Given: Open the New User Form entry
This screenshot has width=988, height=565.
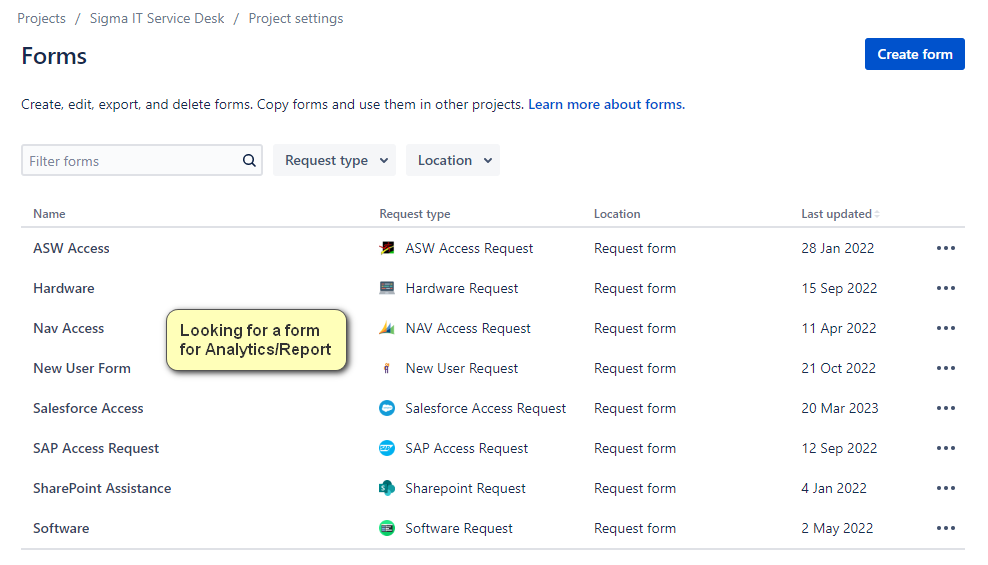Looking at the screenshot, I should (x=82, y=368).
